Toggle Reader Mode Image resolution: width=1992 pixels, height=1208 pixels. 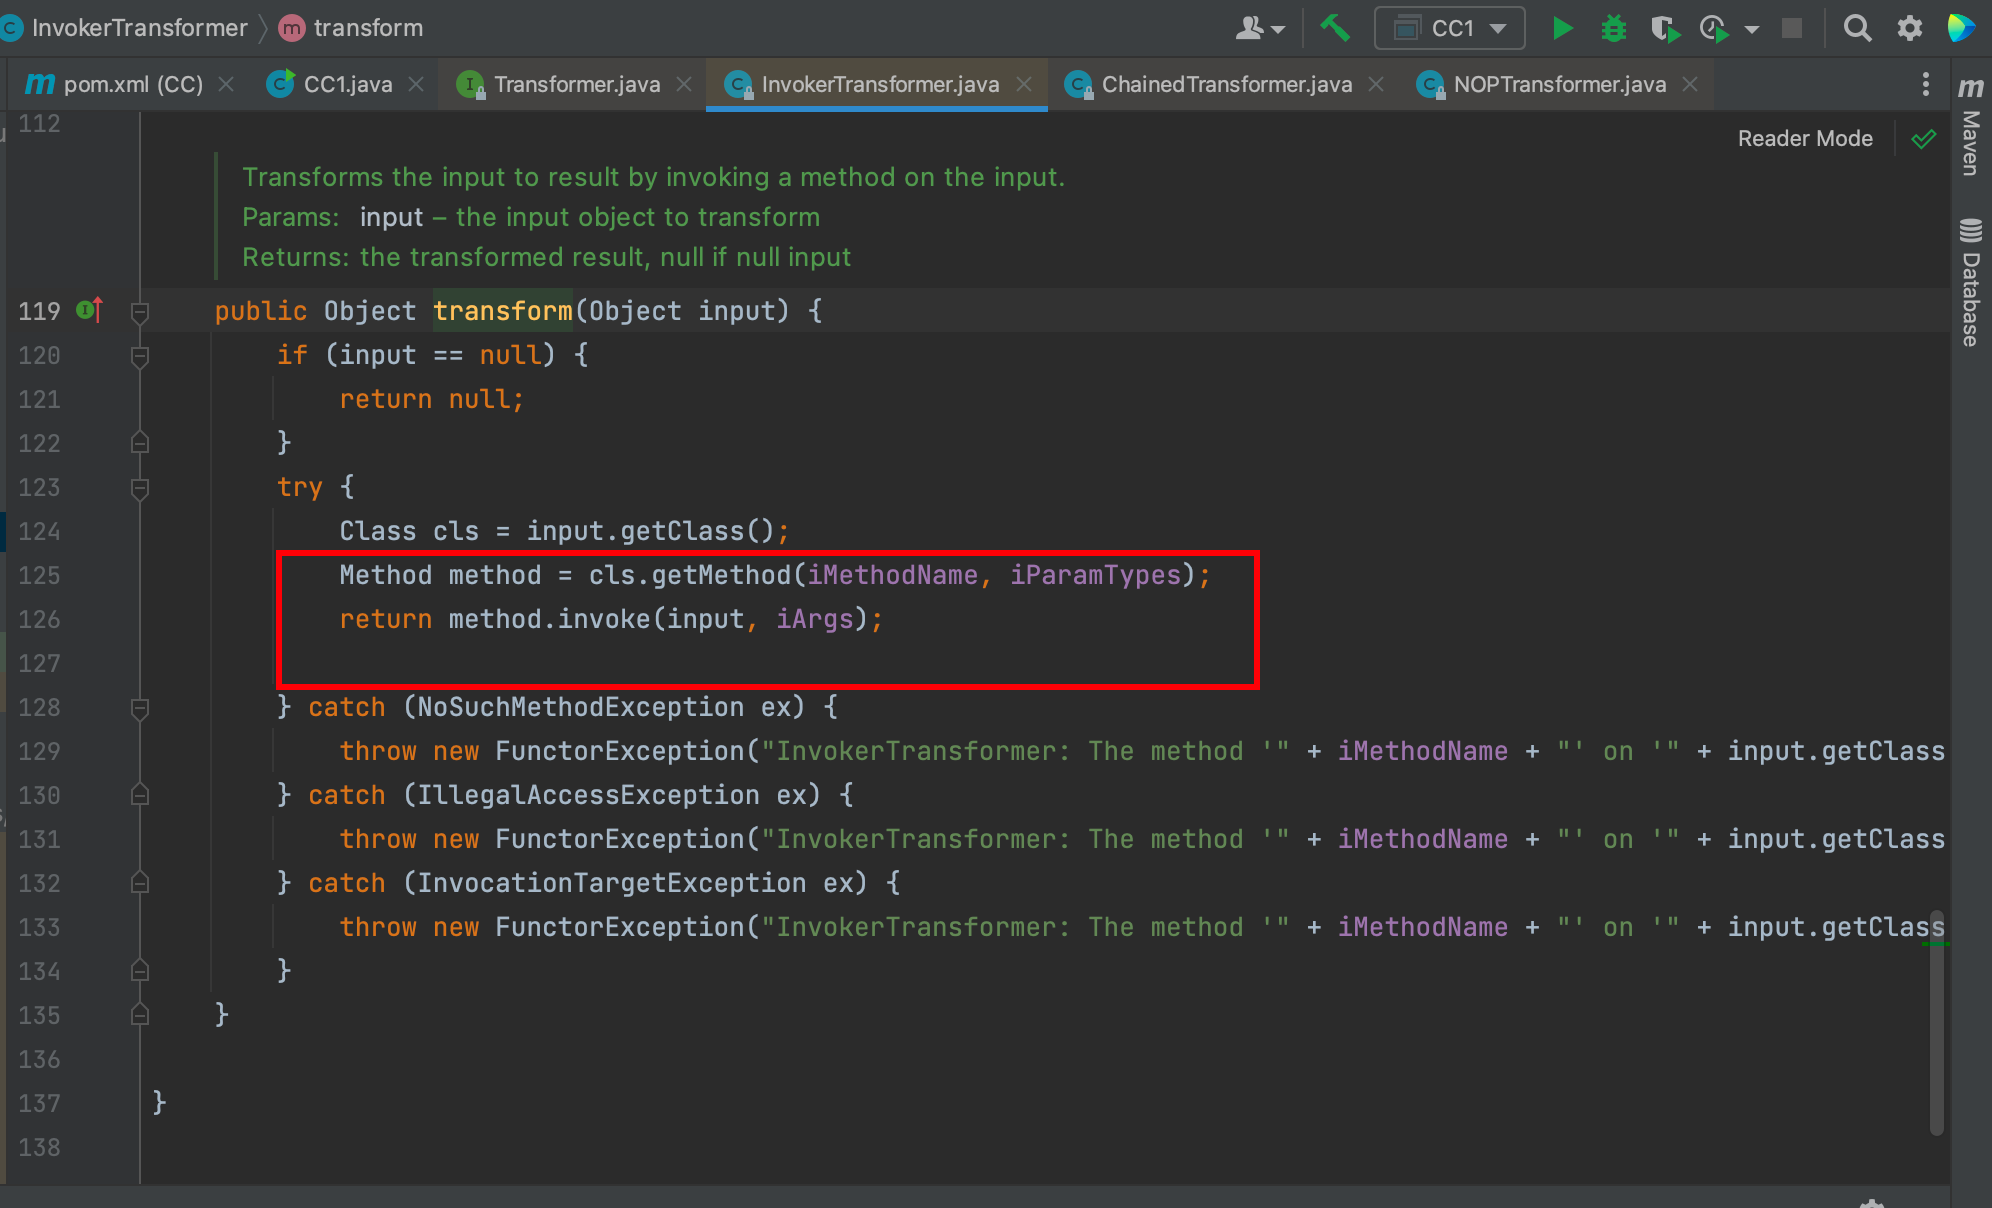click(x=1805, y=139)
